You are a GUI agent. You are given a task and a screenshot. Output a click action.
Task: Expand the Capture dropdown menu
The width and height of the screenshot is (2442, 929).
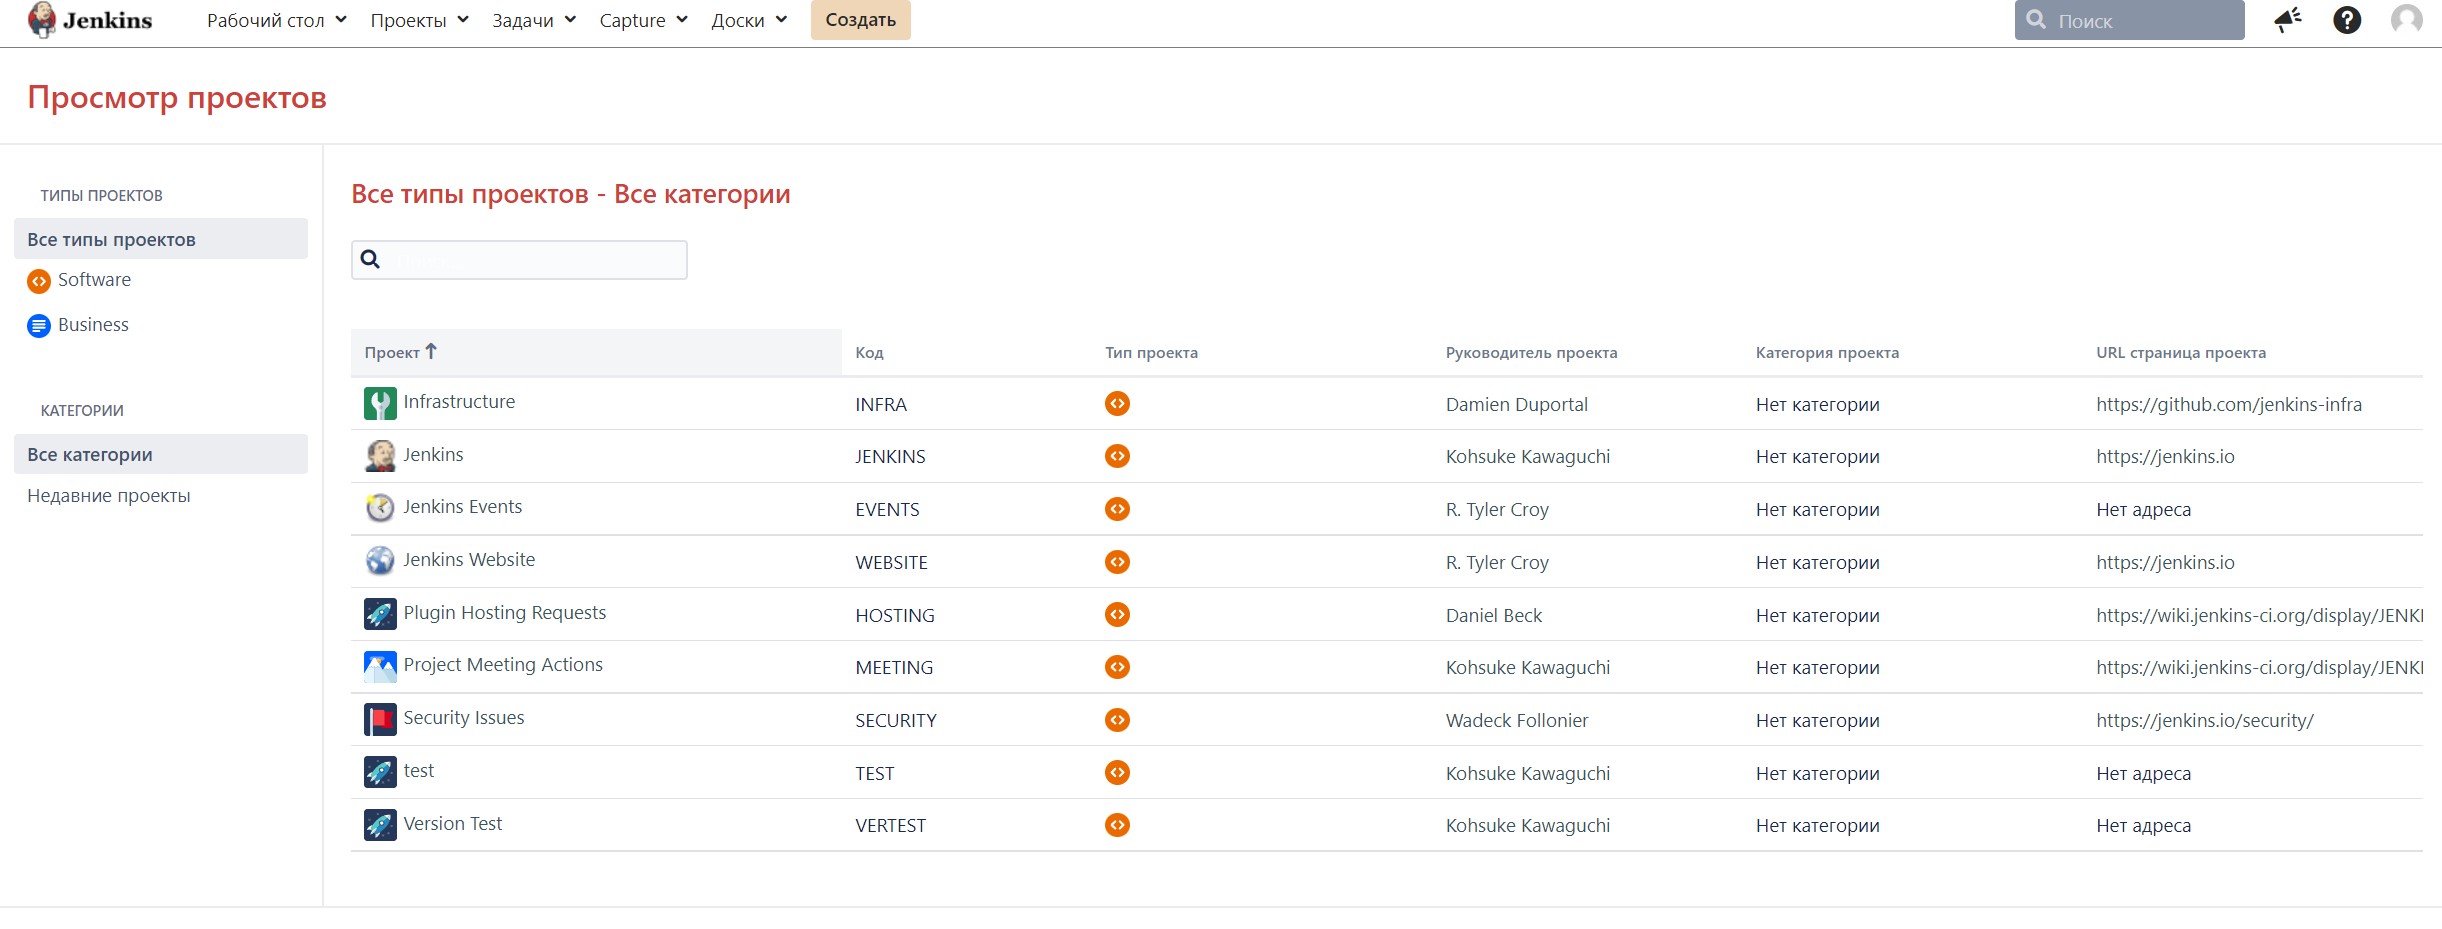644,20
